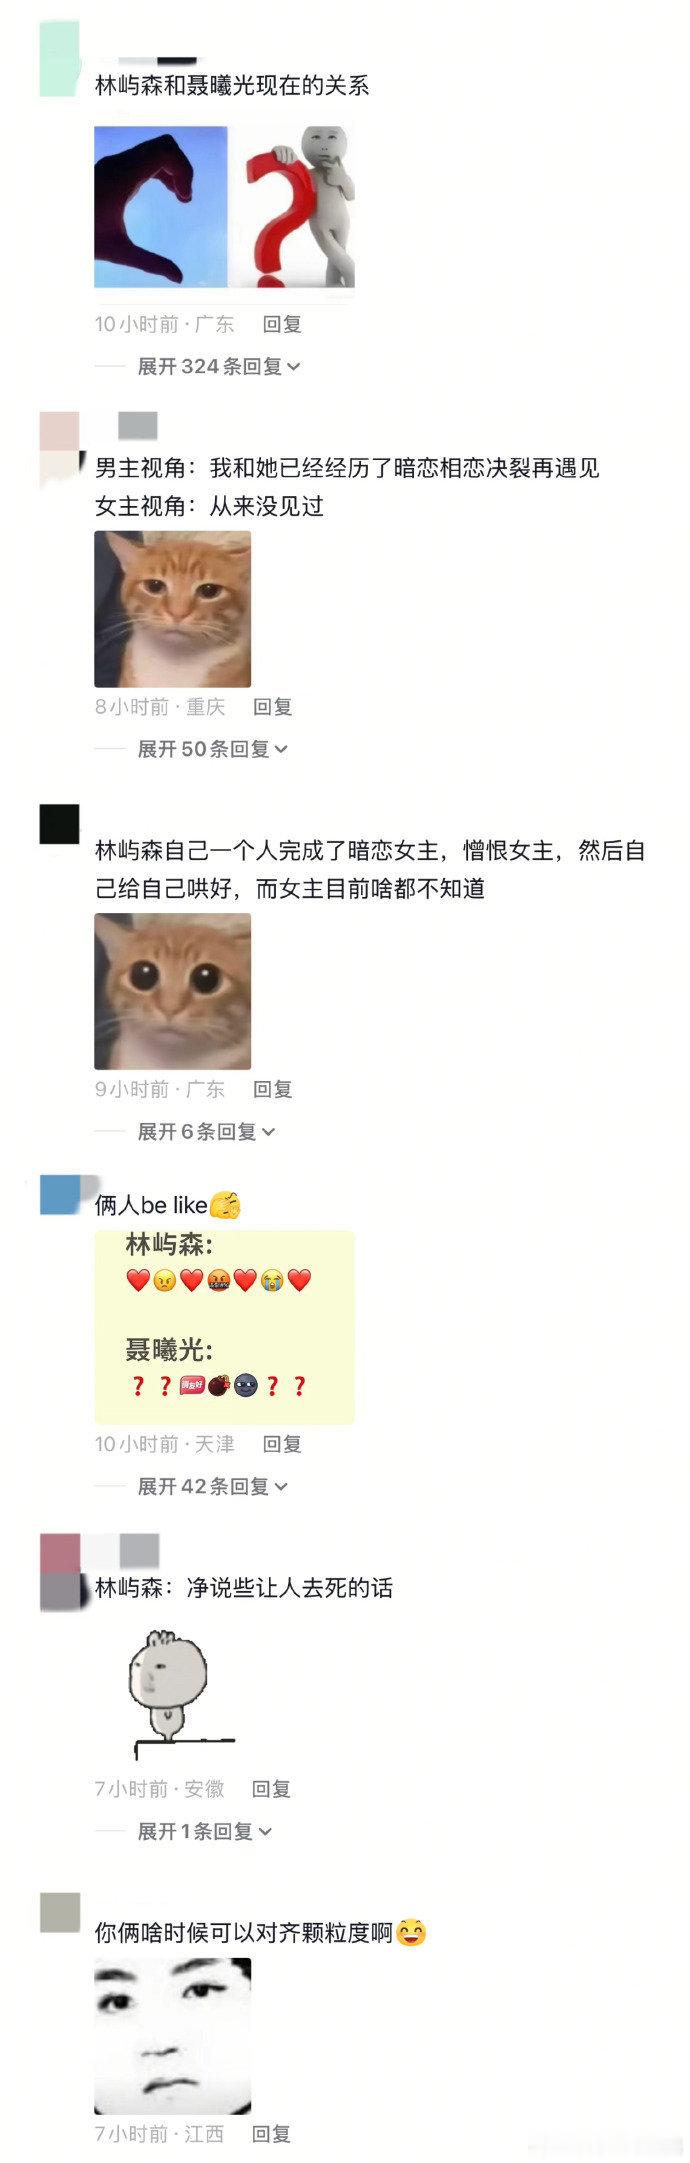Reply to the Anhui comment
The width and height of the screenshot is (690, 2163).
point(271,1789)
